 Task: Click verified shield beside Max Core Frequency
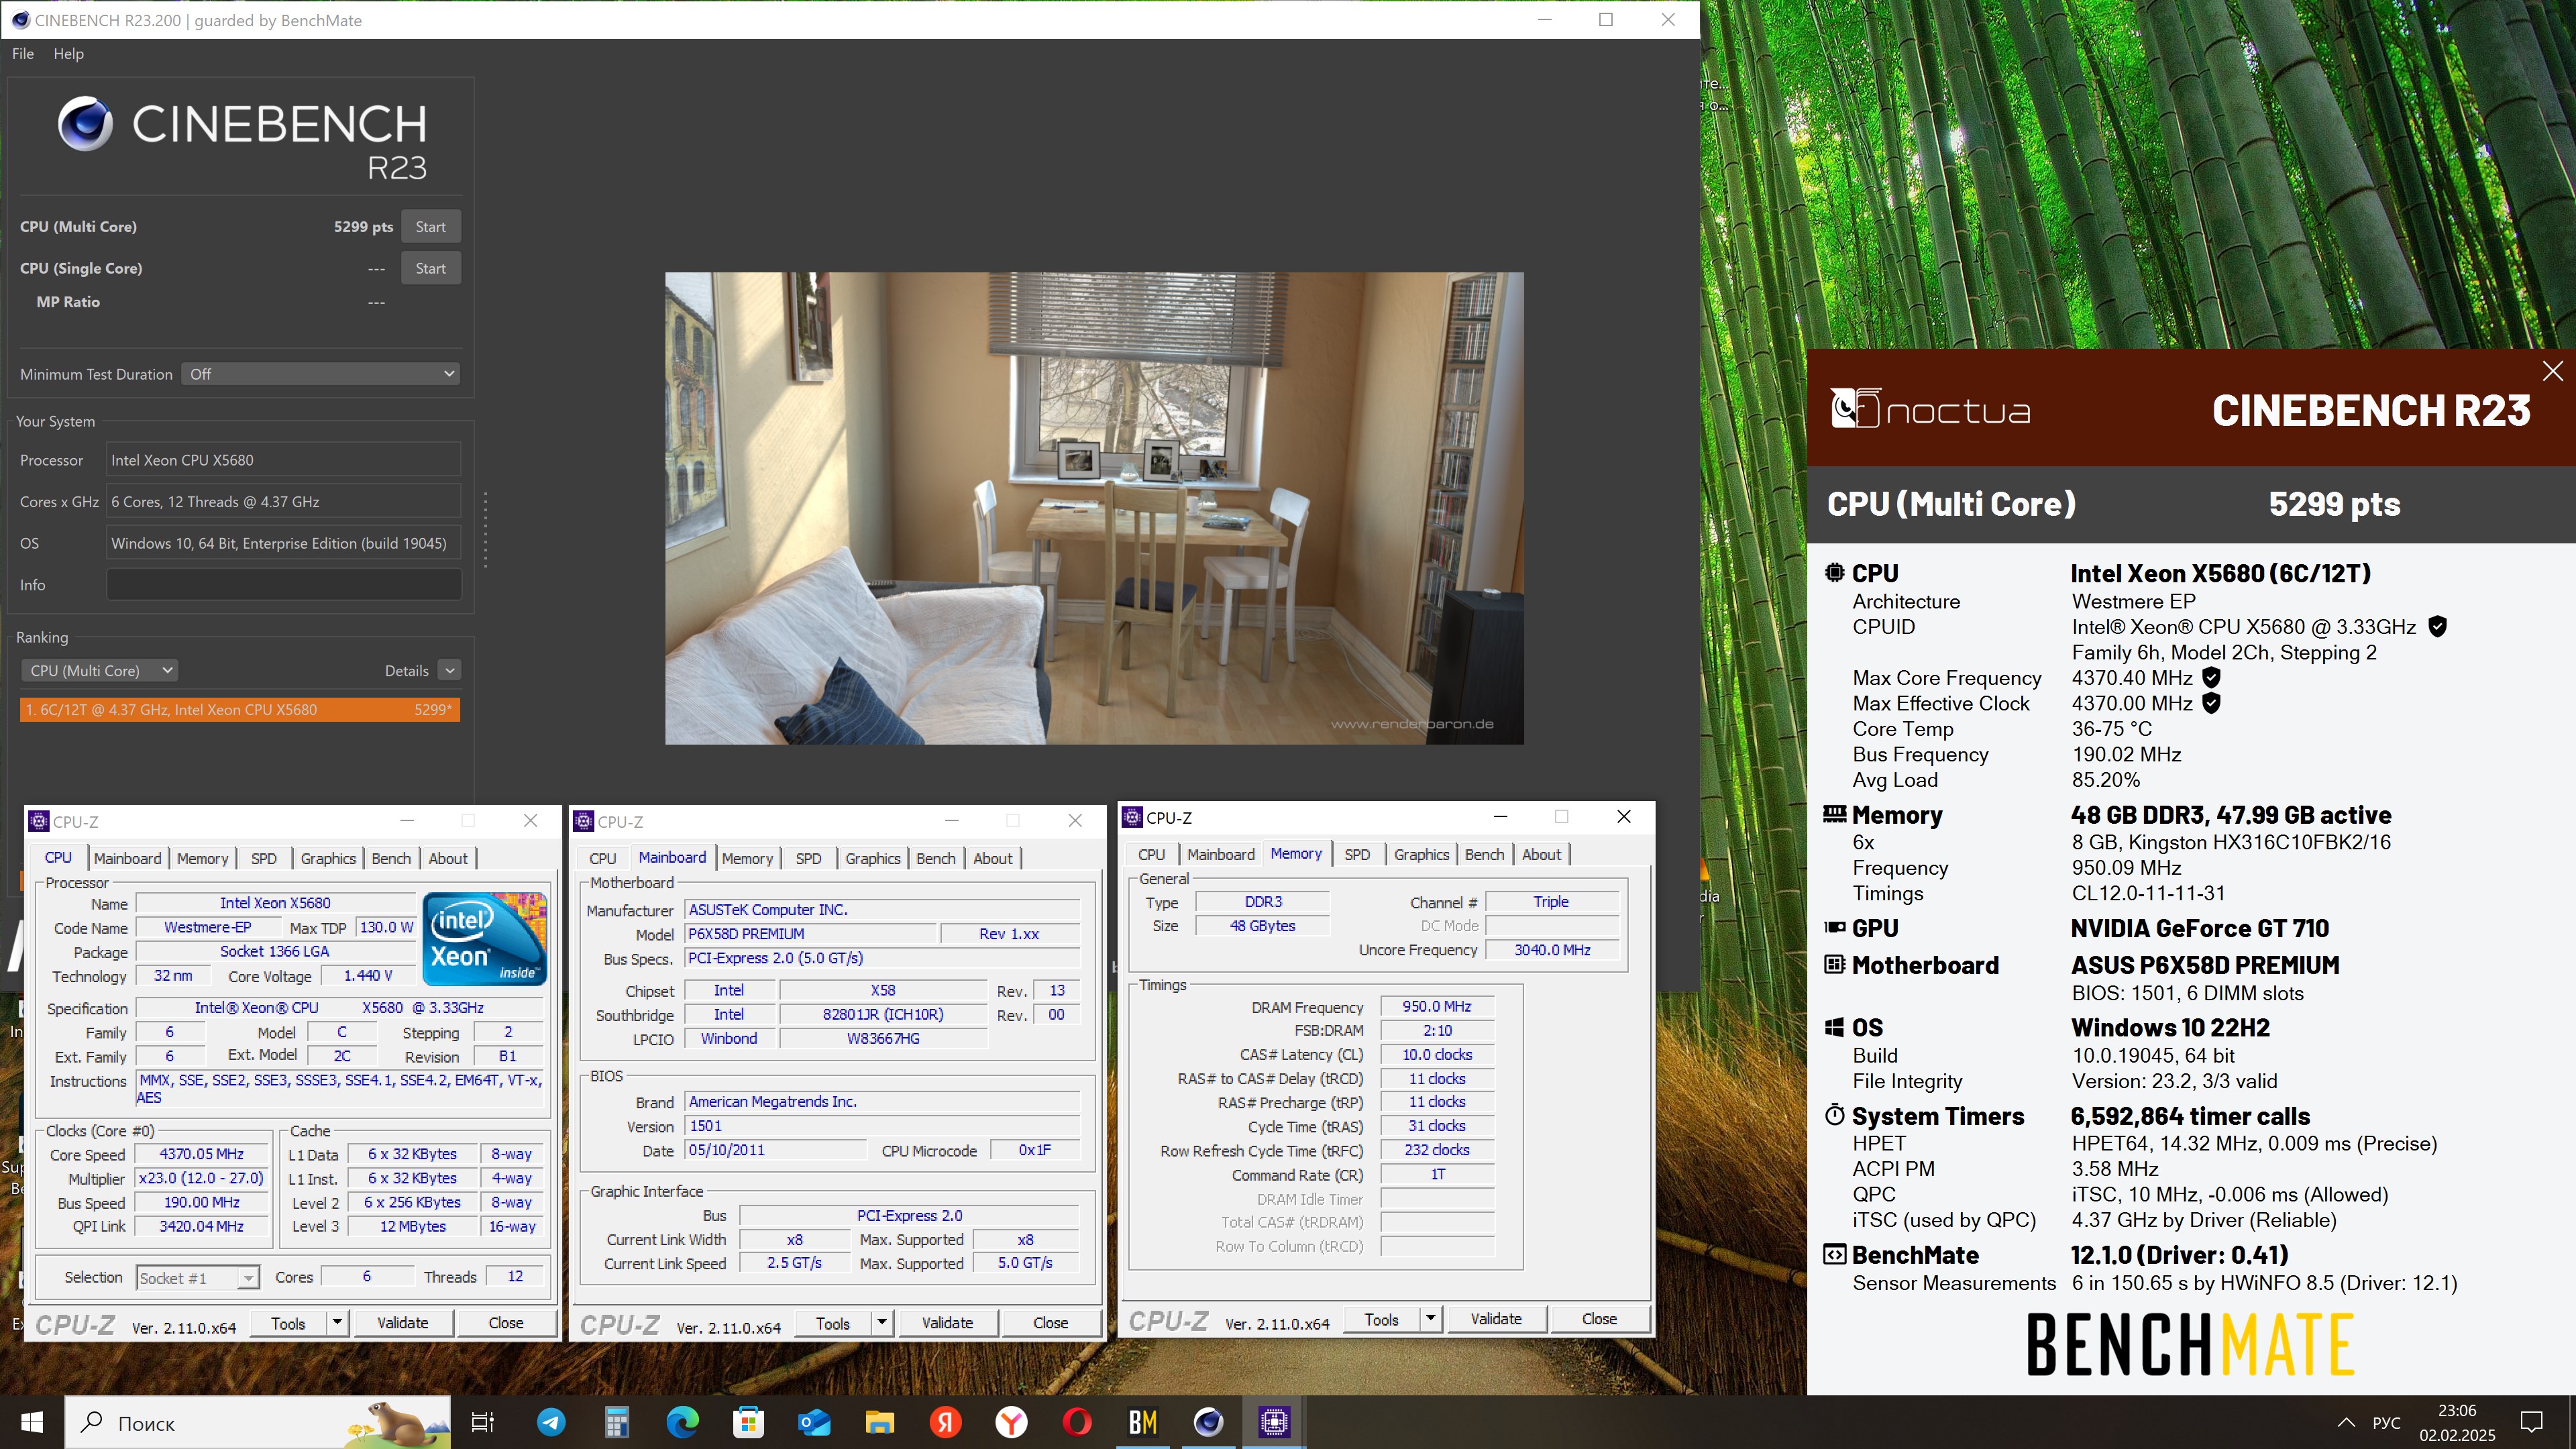2212,678
